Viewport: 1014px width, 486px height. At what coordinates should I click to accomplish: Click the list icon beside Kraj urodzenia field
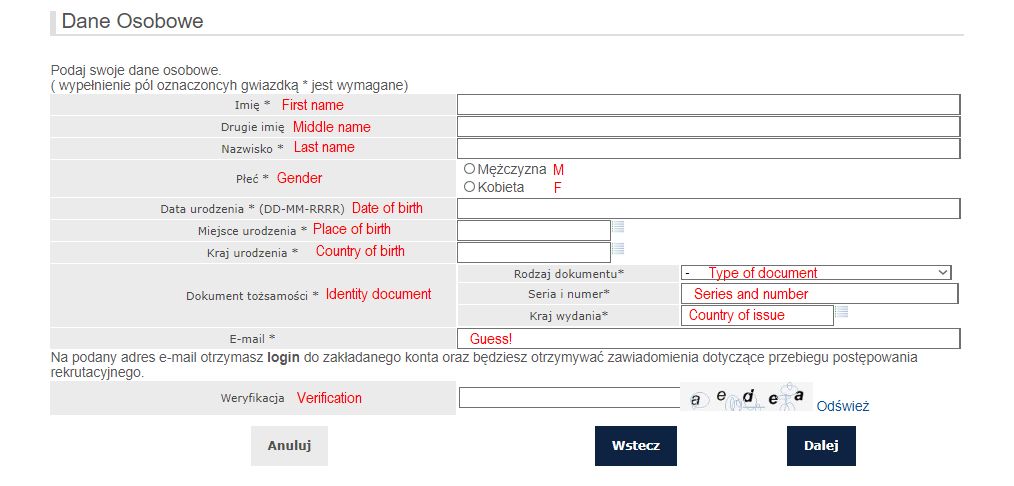tap(618, 249)
